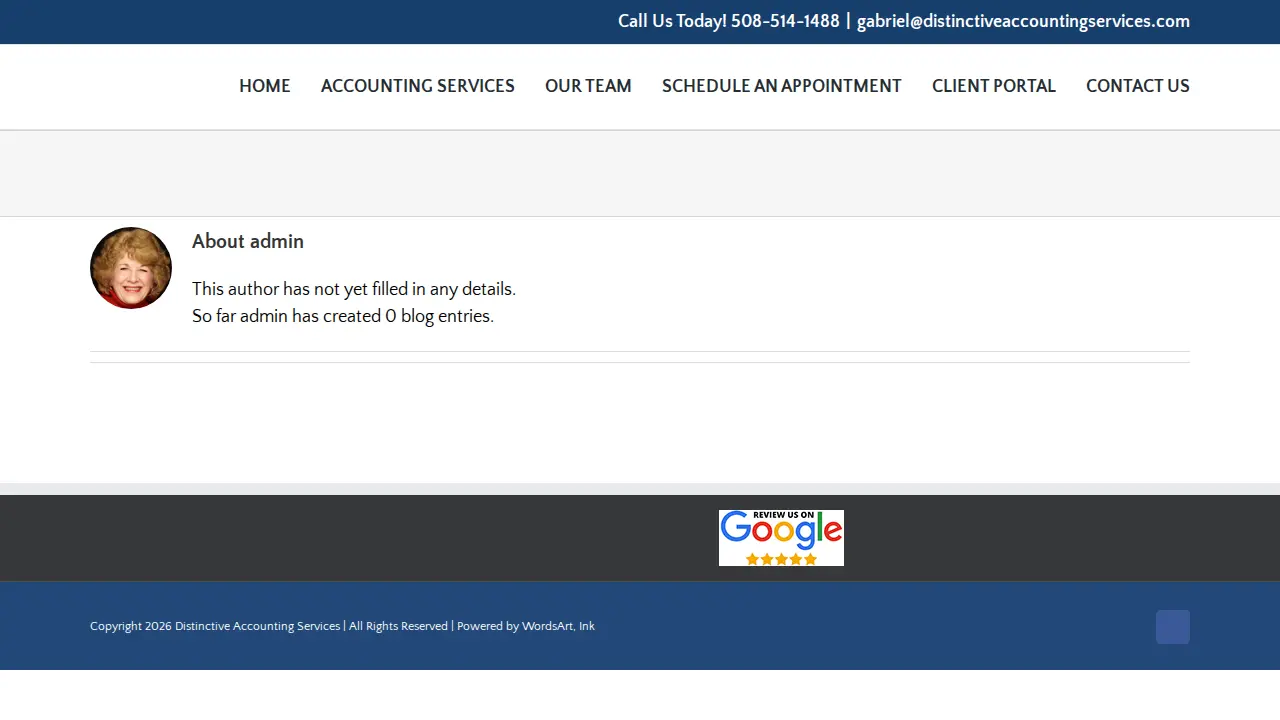The image size is (1280, 720).
Task: Navigate to Our Team
Action: tap(588, 86)
